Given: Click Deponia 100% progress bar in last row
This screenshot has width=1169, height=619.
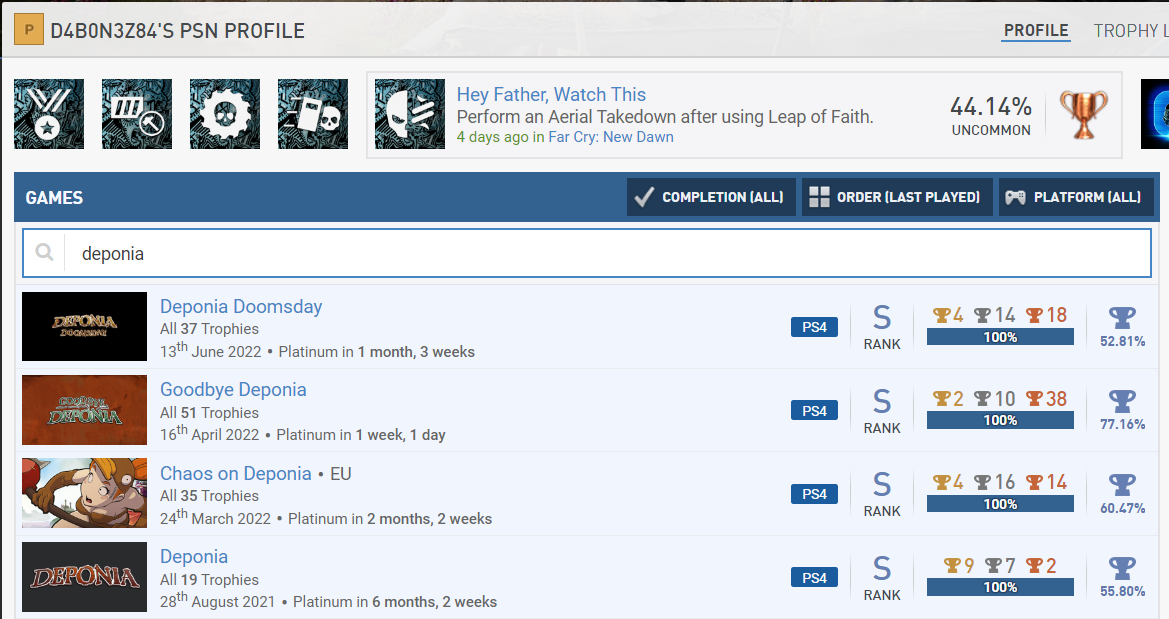Looking at the screenshot, I should pos(1000,588).
